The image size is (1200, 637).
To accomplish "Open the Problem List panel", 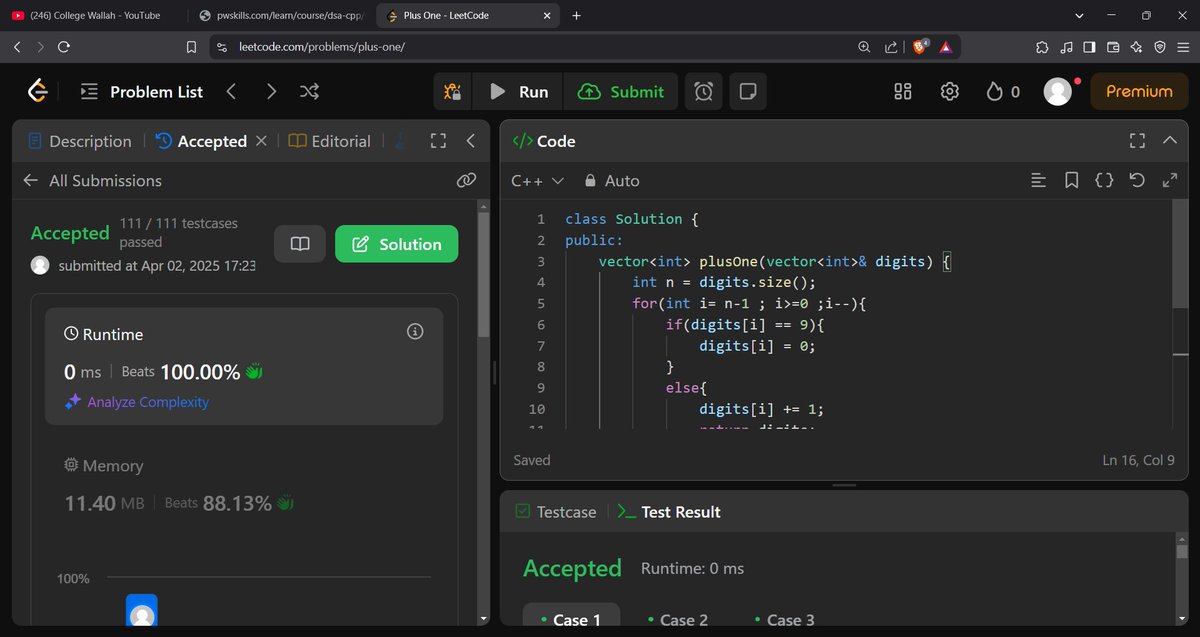I will [141, 92].
